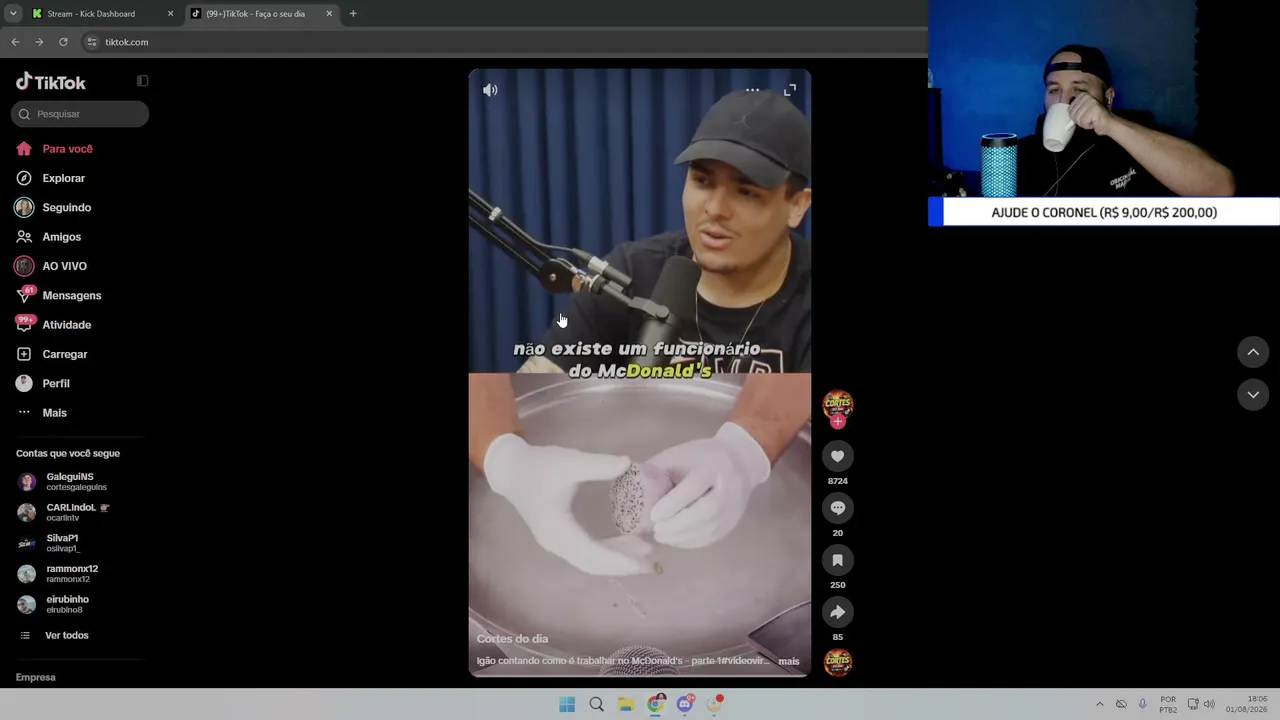1280x720 pixels.
Task: Open the video more options menu
Action: tap(752, 90)
